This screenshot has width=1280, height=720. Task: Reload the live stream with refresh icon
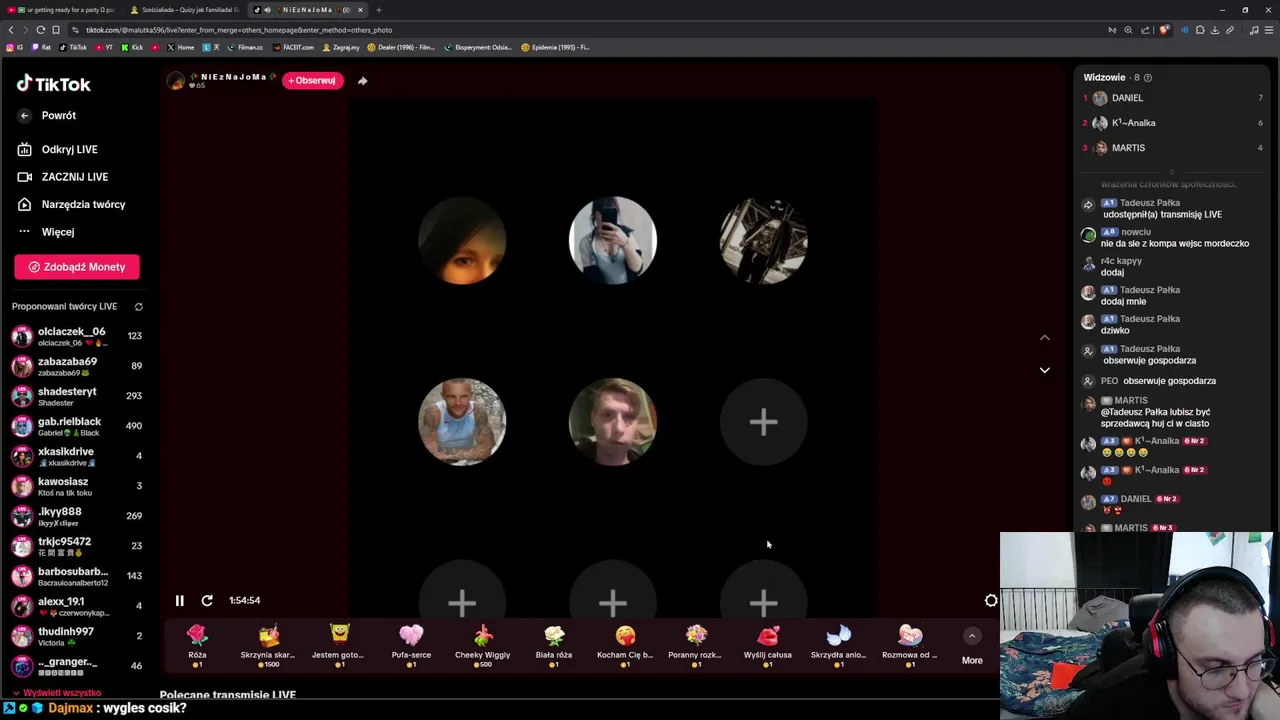[x=207, y=600]
